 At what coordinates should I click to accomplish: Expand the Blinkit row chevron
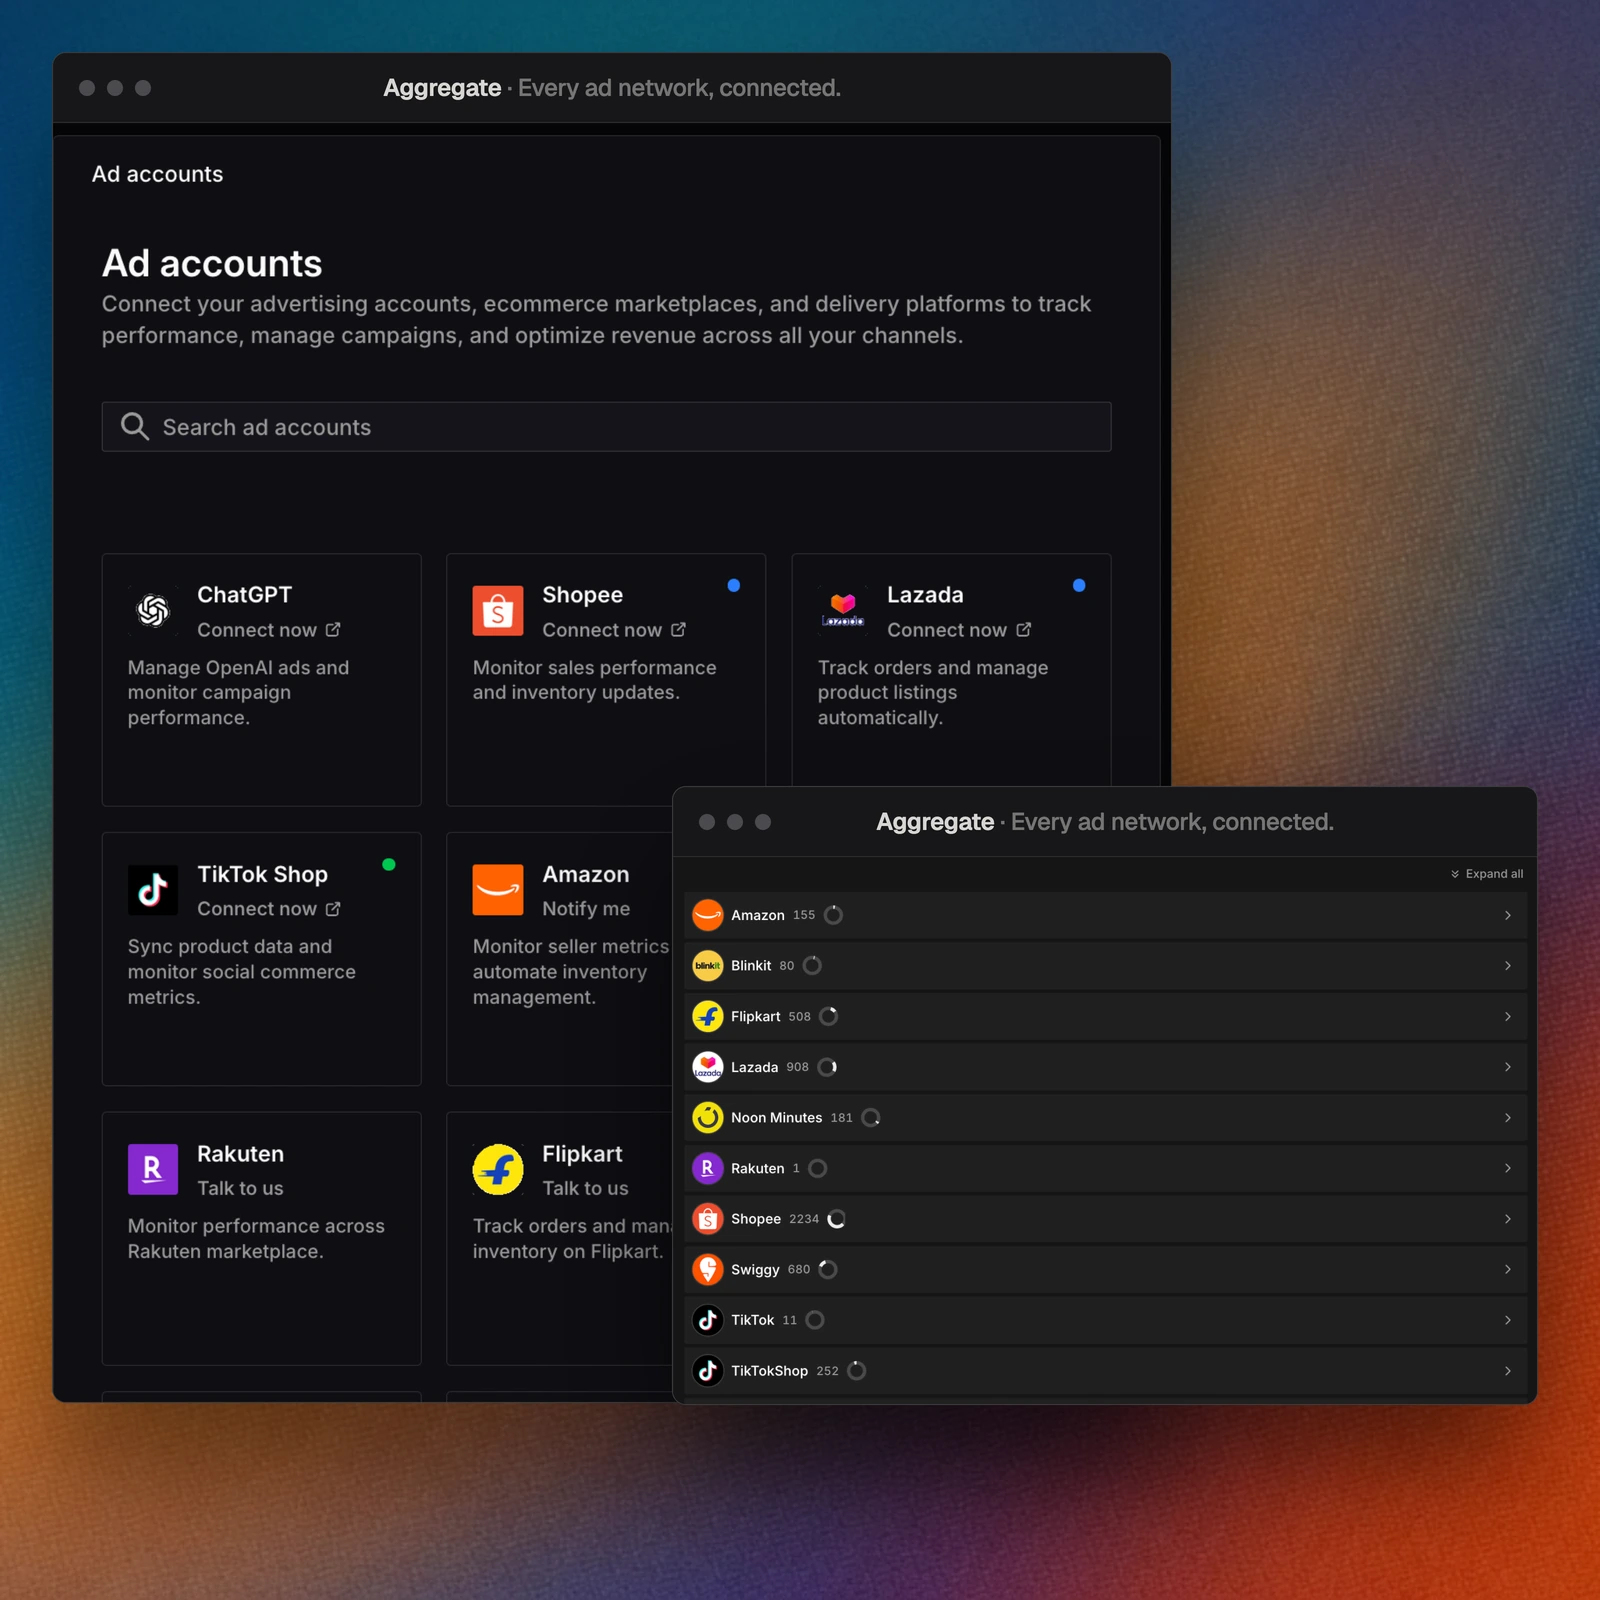coord(1508,966)
